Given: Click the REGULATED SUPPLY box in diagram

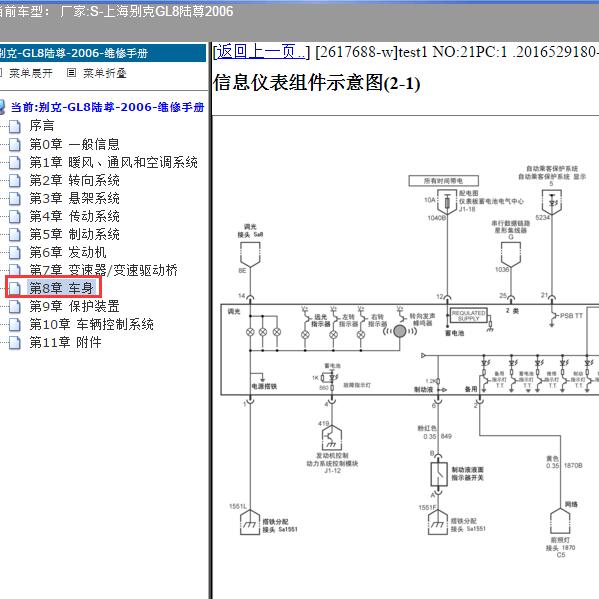Looking at the screenshot, I should point(468,316).
